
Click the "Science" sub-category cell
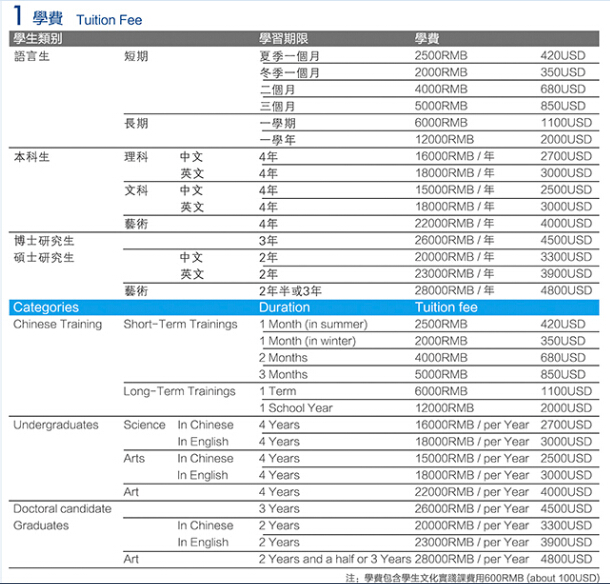click(144, 425)
